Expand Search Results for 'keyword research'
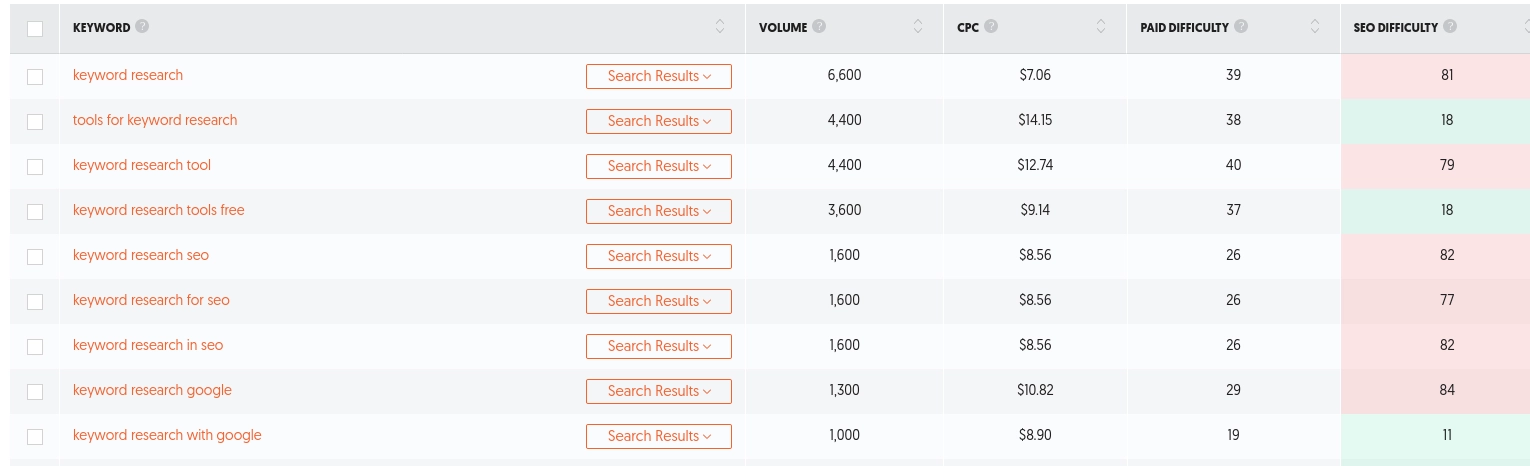 659,76
